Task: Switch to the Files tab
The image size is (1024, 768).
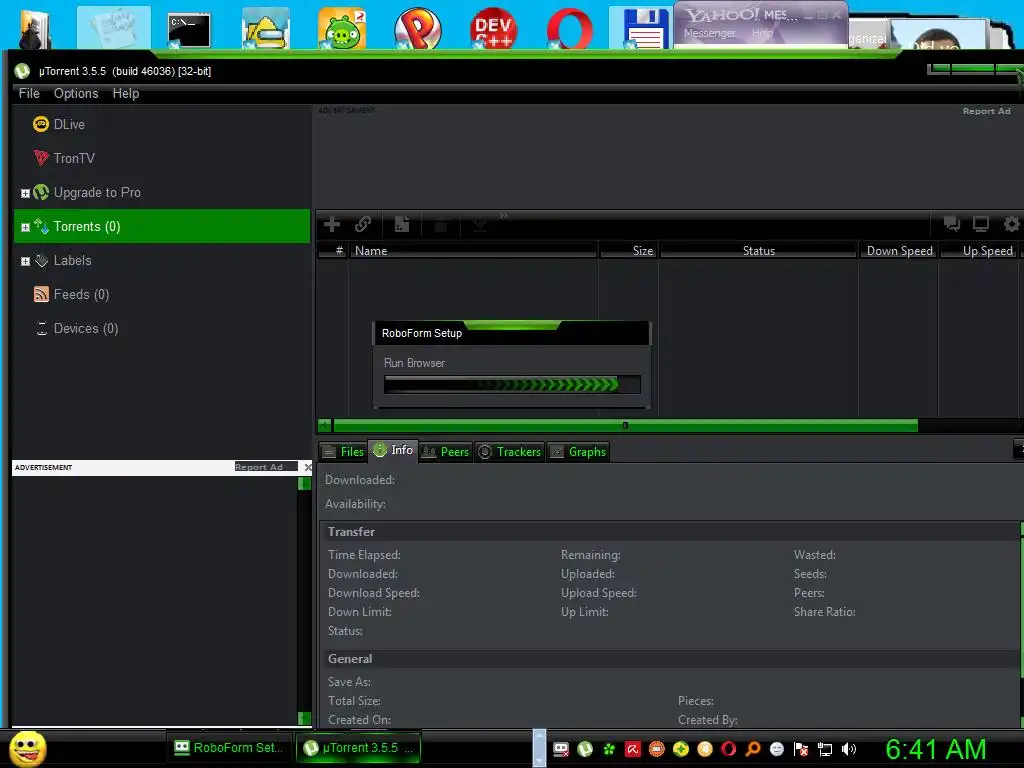Action: (343, 451)
